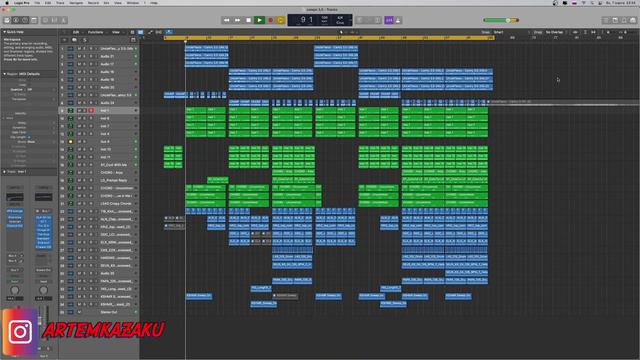
Task: Toggle the Toolbar button in control bar
Action: [34, 20]
